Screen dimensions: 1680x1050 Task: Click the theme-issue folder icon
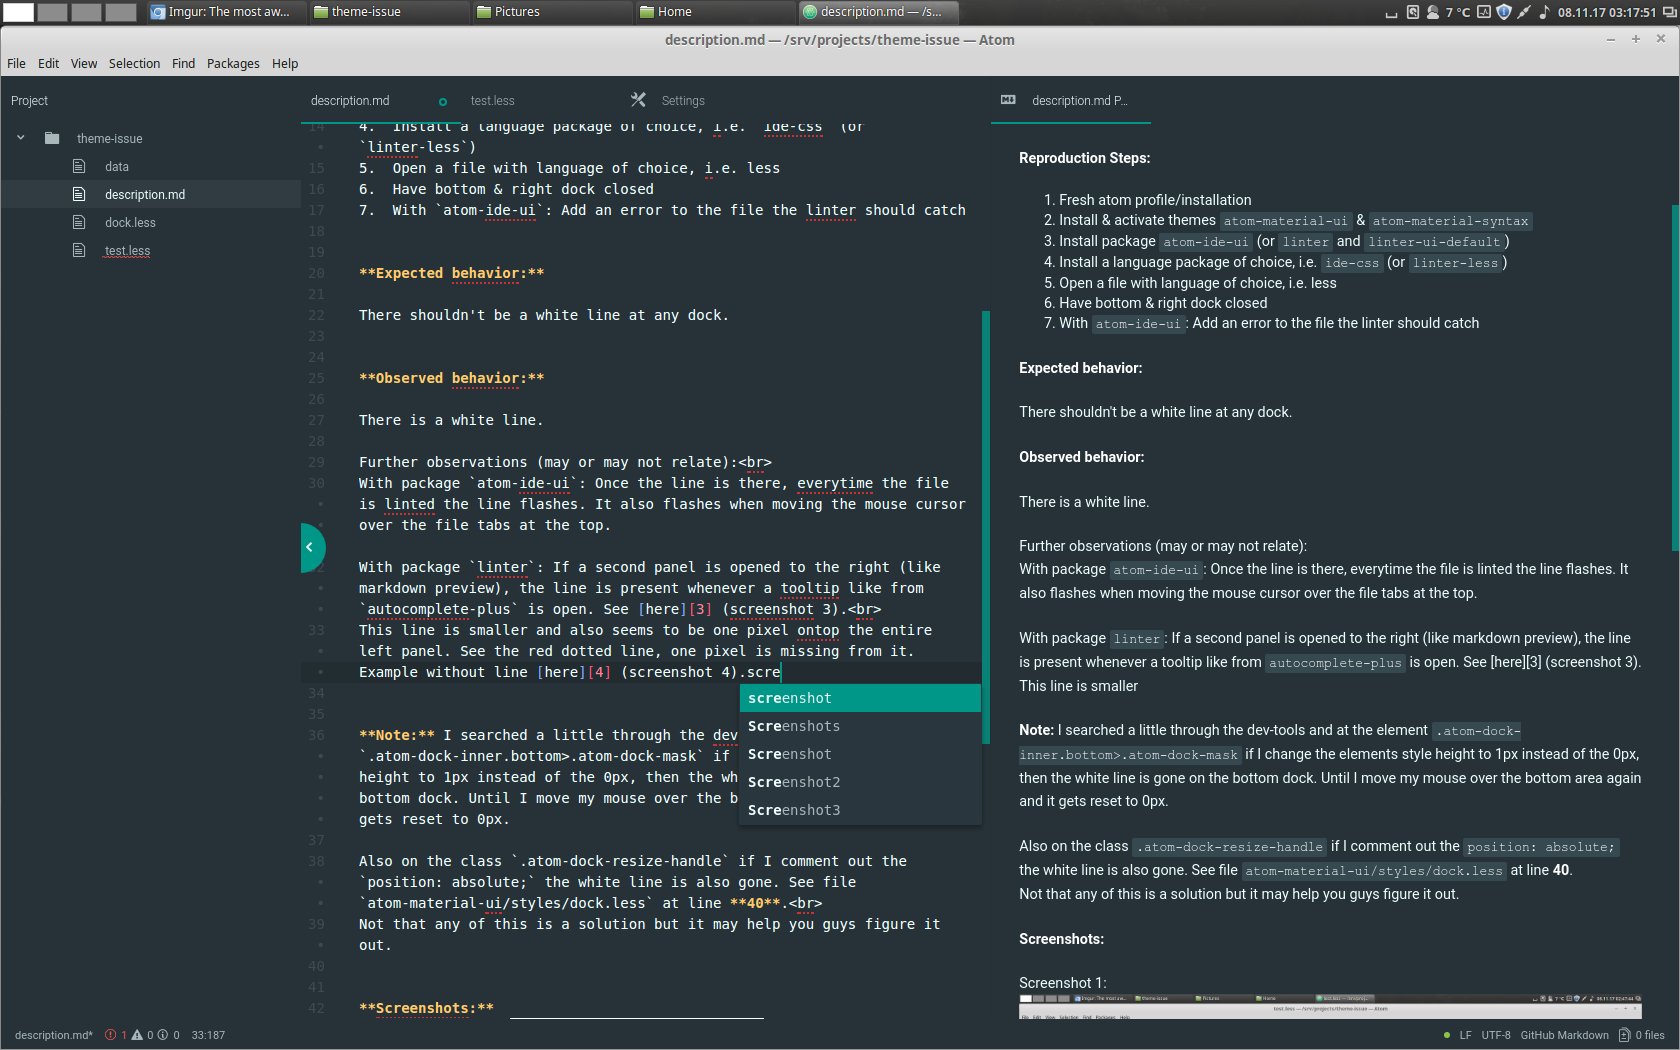point(52,138)
